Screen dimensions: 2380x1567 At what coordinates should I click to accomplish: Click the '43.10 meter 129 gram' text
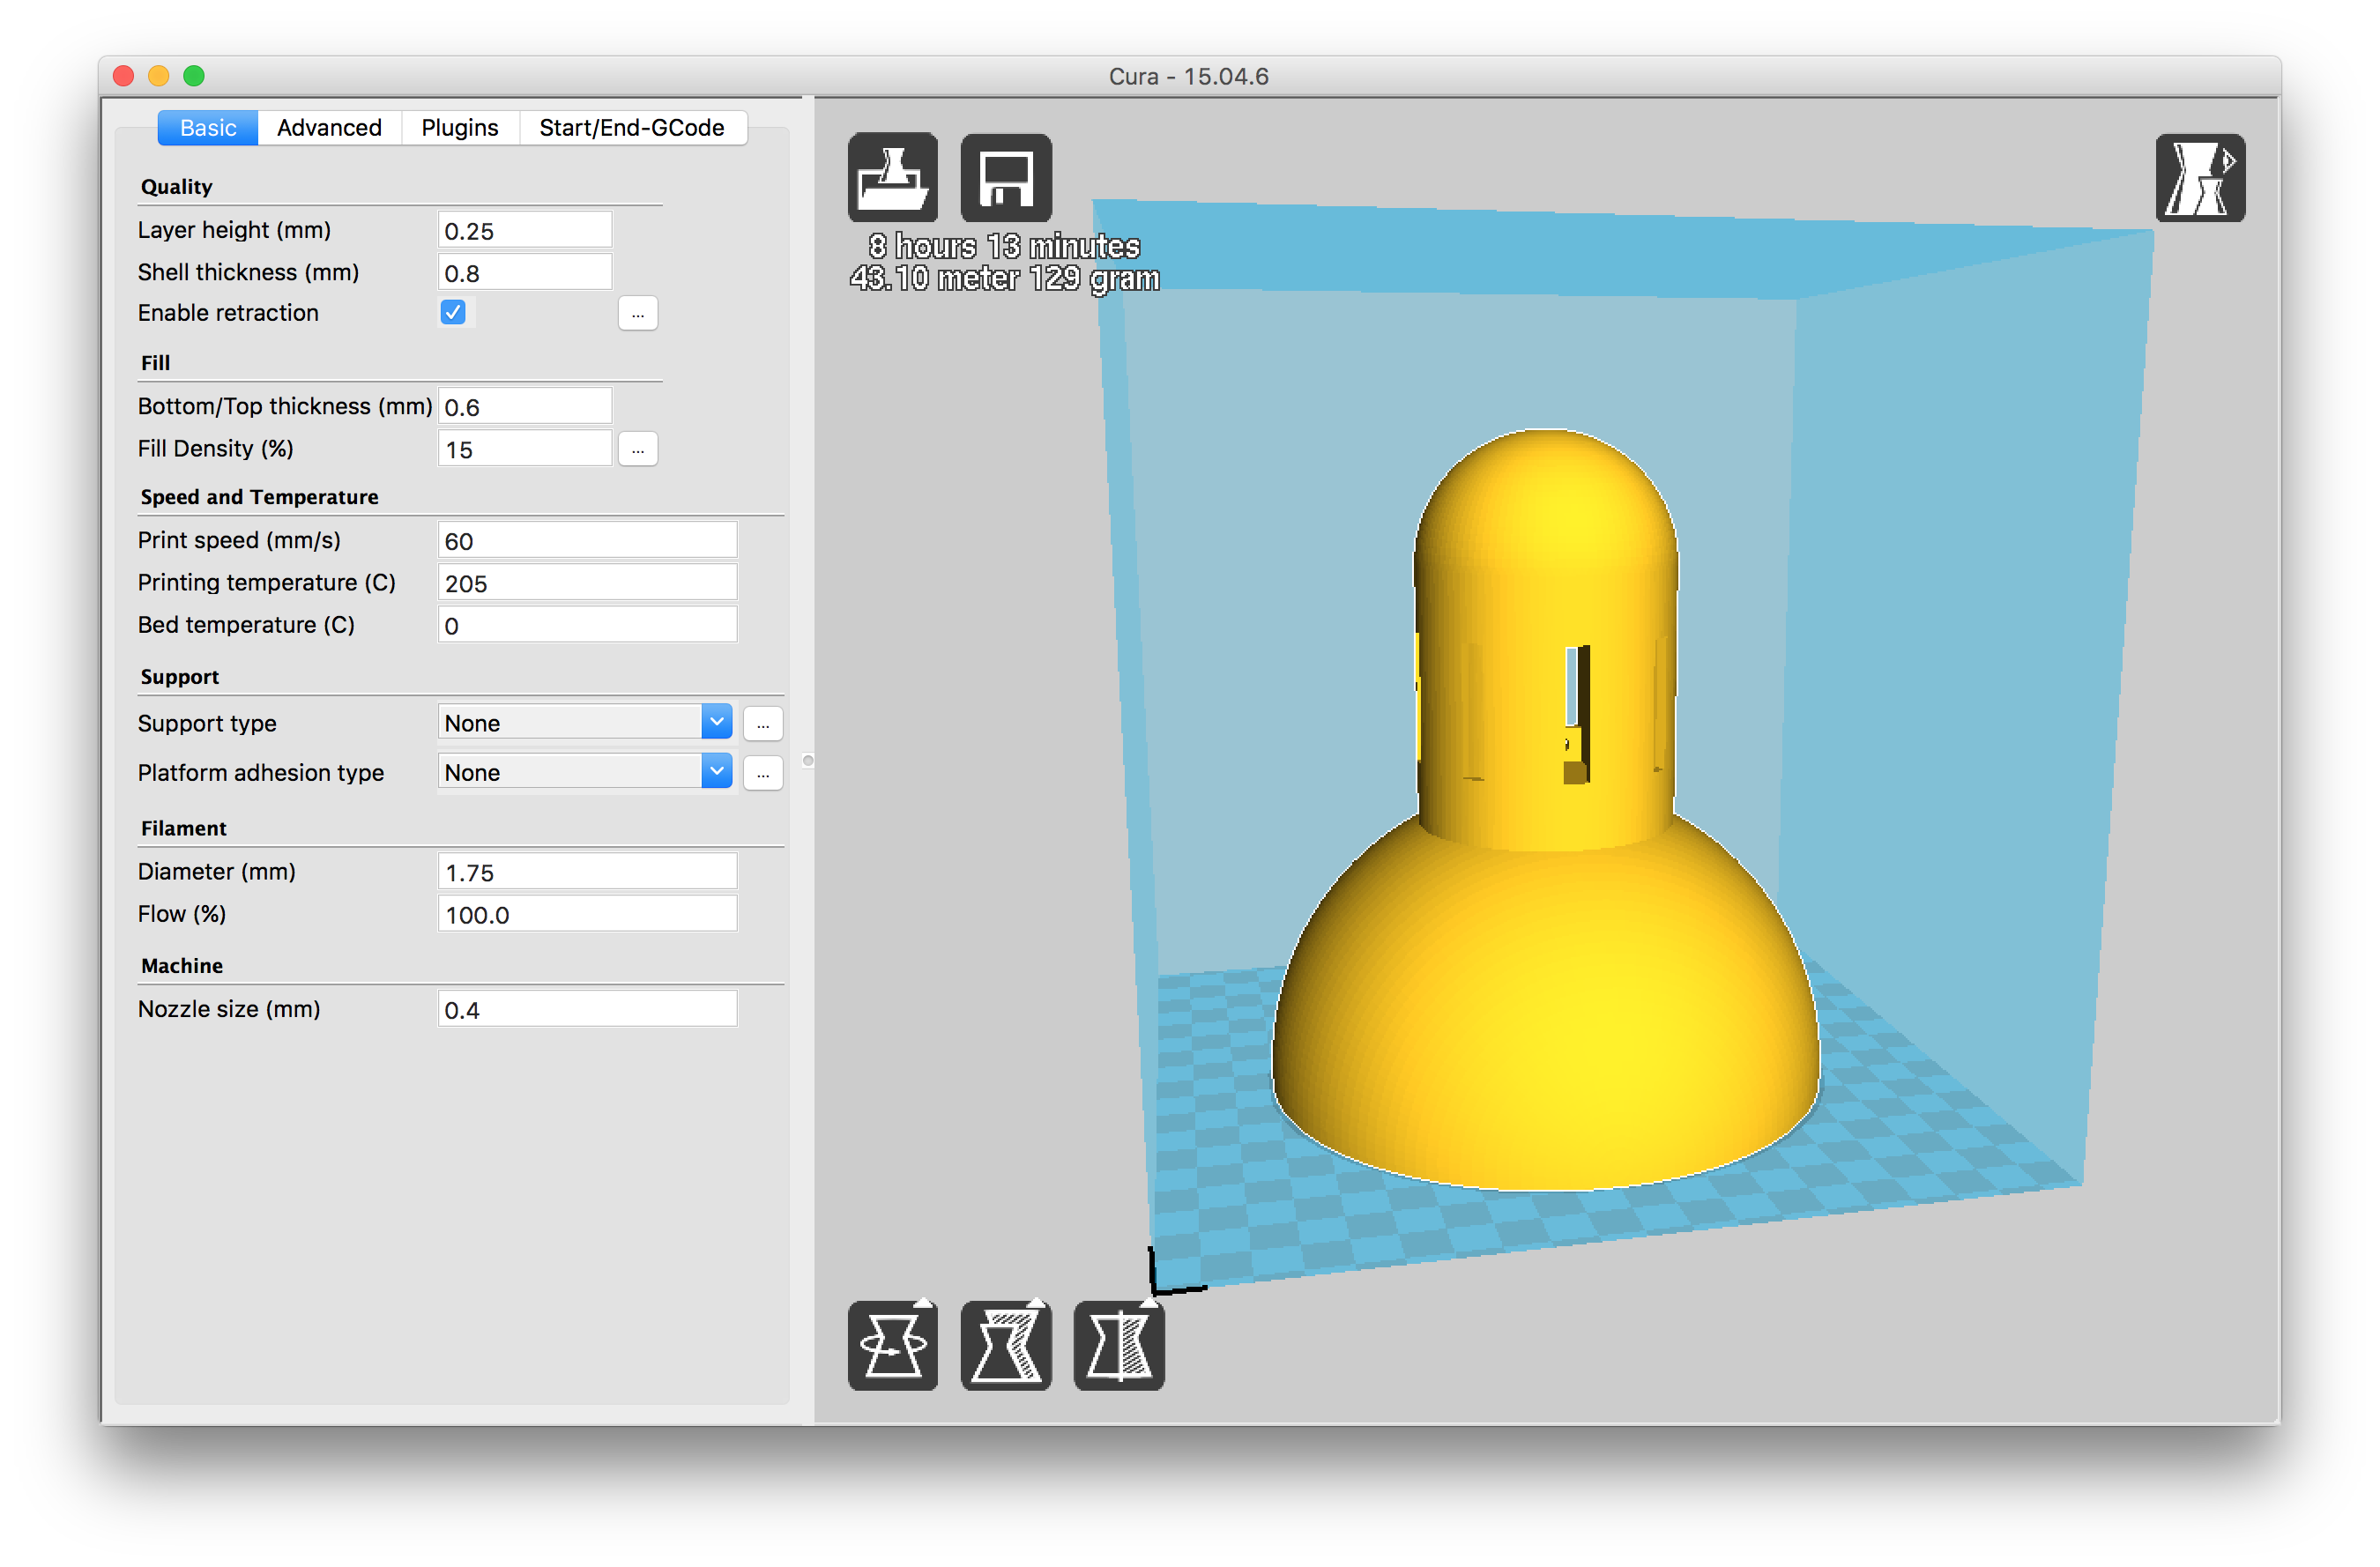(1004, 278)
